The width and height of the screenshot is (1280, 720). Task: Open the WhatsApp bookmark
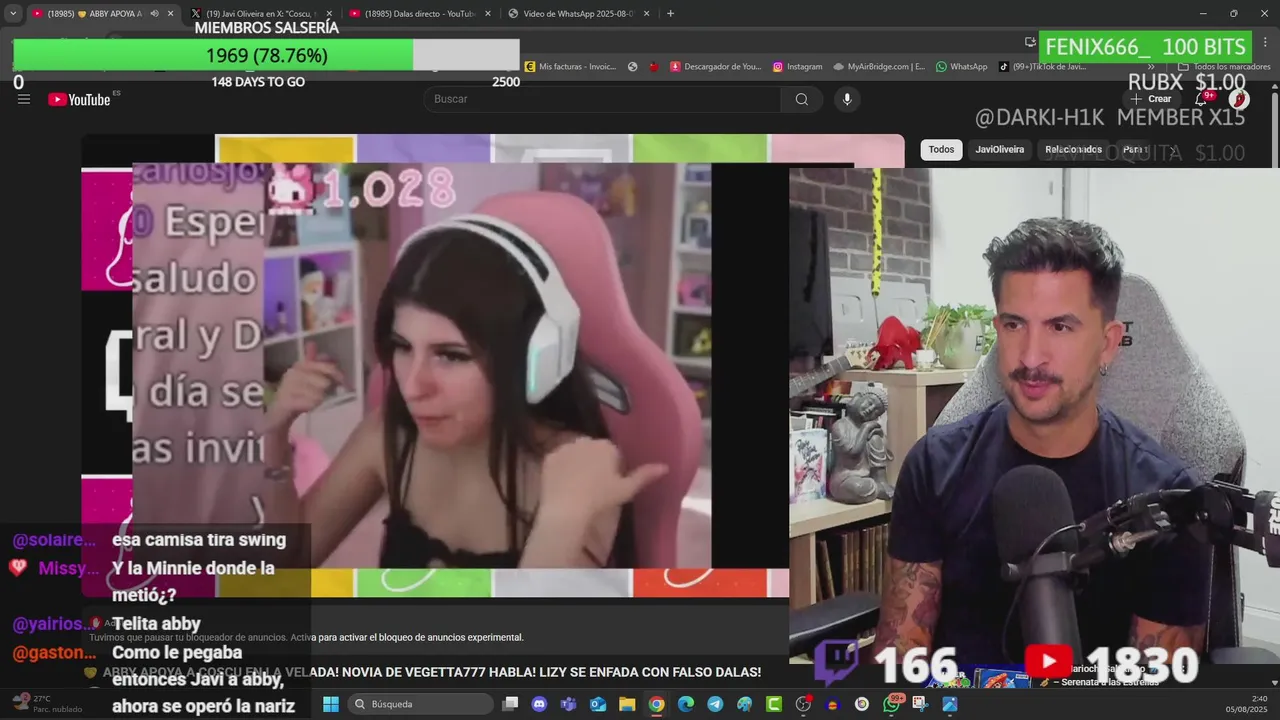(x=961, y=67)
